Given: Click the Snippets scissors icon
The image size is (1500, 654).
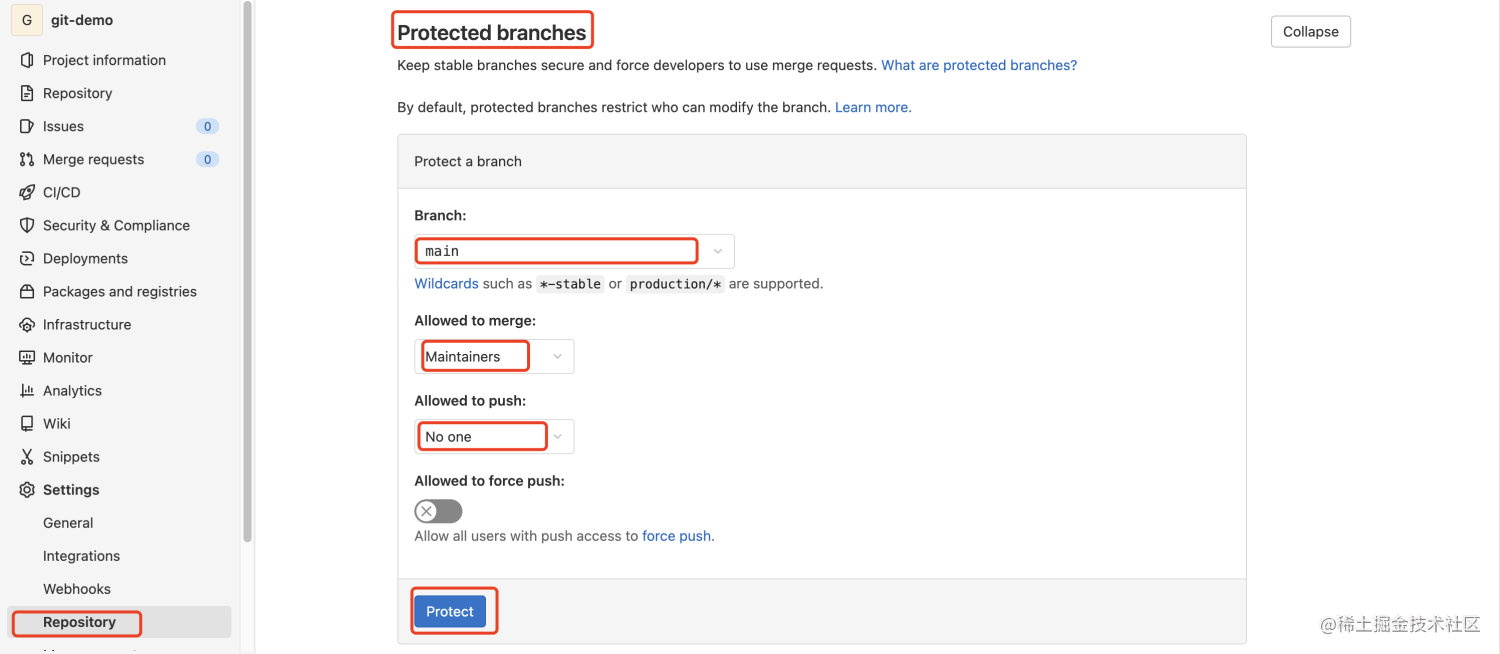Looking at the screenshot, I should pyautogui.click(x=27, y=457).
